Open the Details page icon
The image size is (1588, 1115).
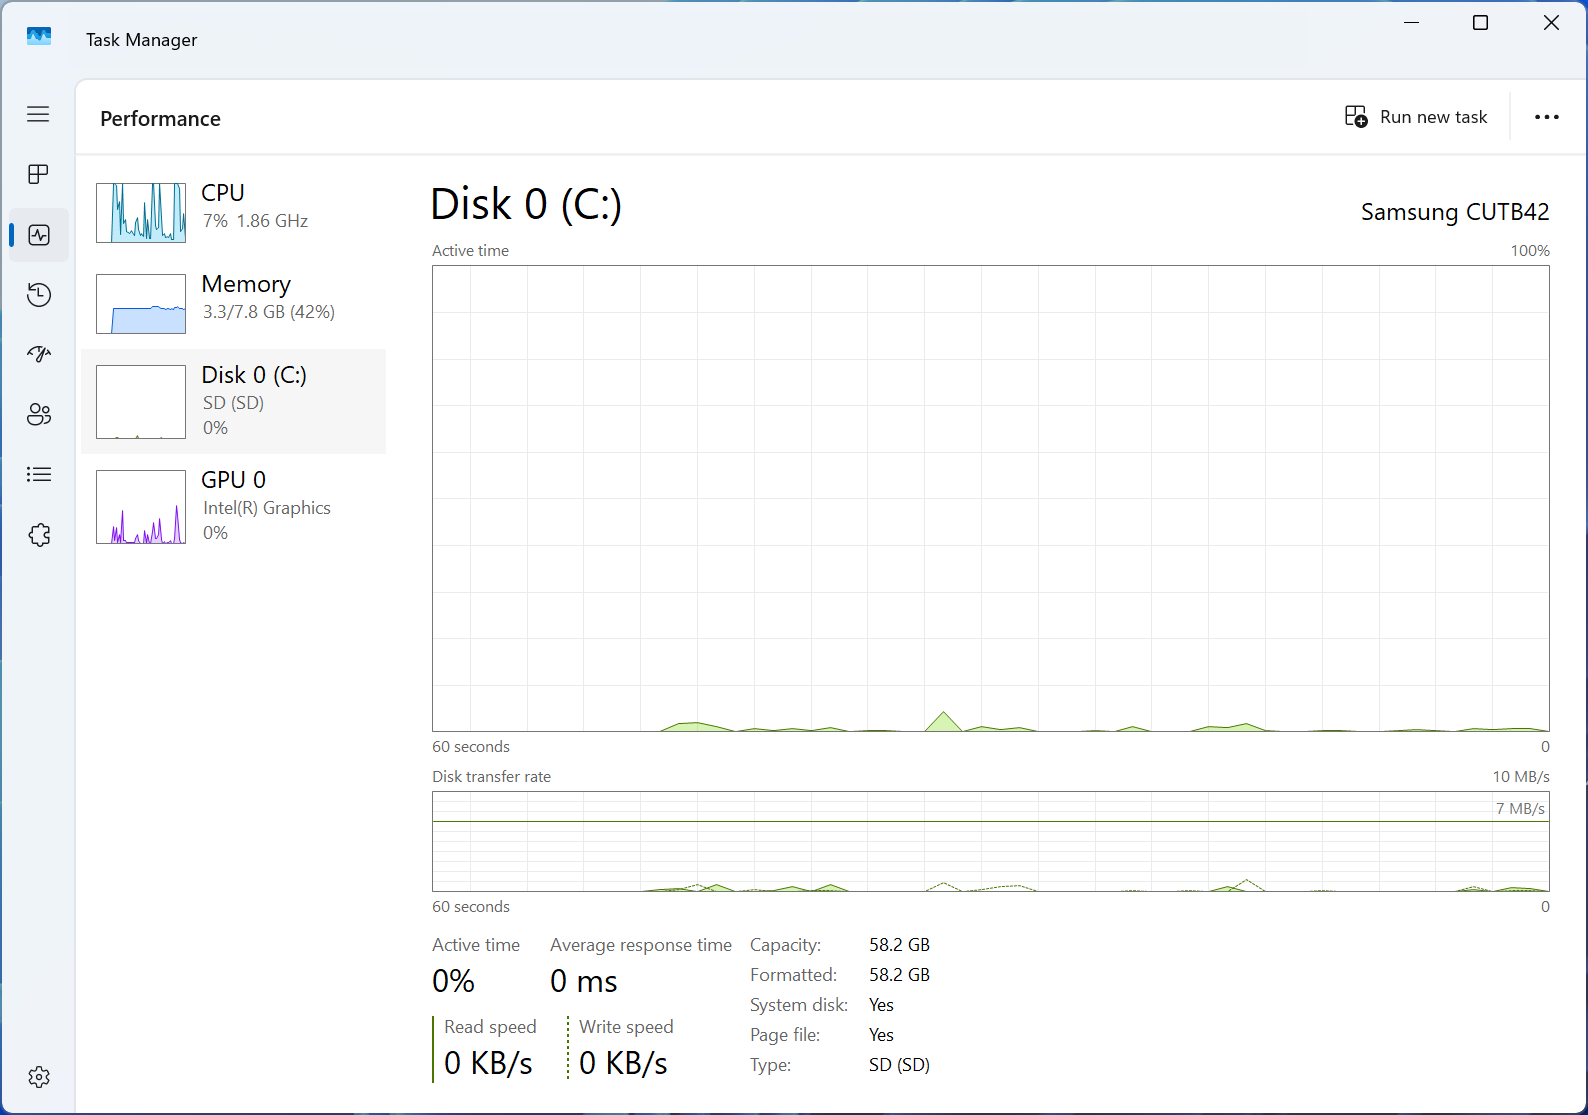pyautogui.click(x=39, y=474)
